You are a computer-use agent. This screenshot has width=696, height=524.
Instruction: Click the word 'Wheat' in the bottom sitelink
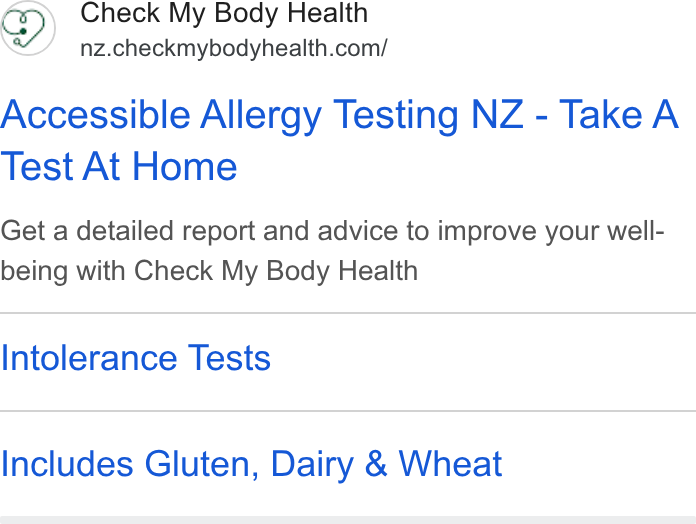click(450, 464)
